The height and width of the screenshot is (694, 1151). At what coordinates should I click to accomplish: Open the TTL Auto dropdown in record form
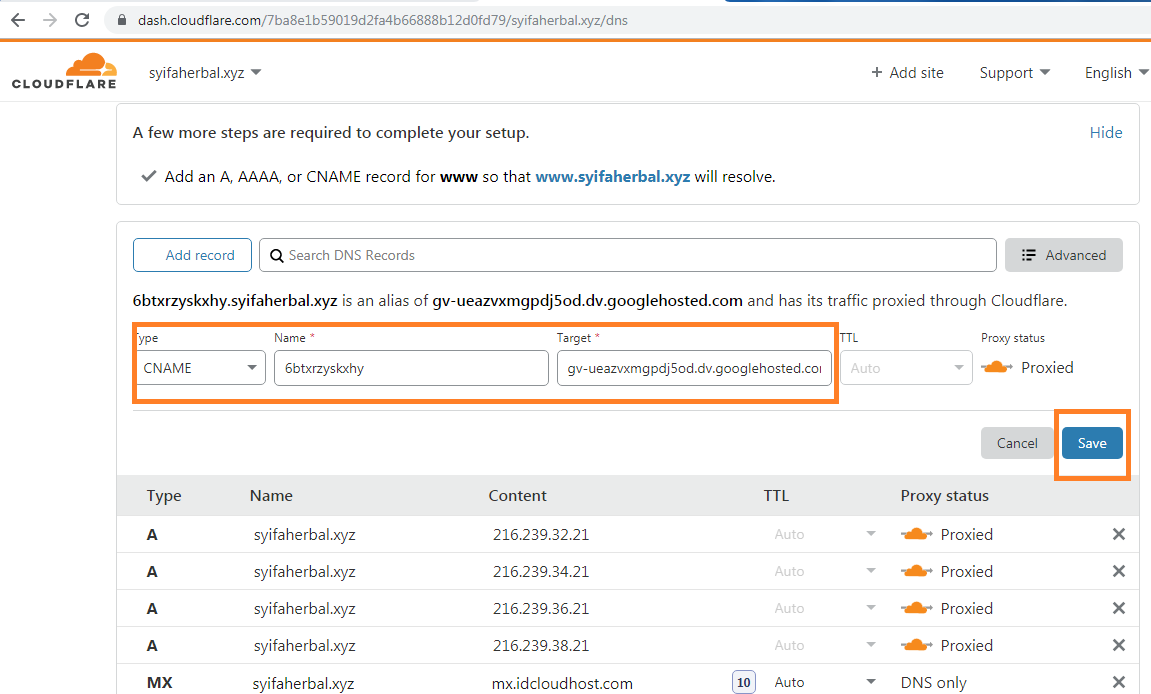point(907,368)
